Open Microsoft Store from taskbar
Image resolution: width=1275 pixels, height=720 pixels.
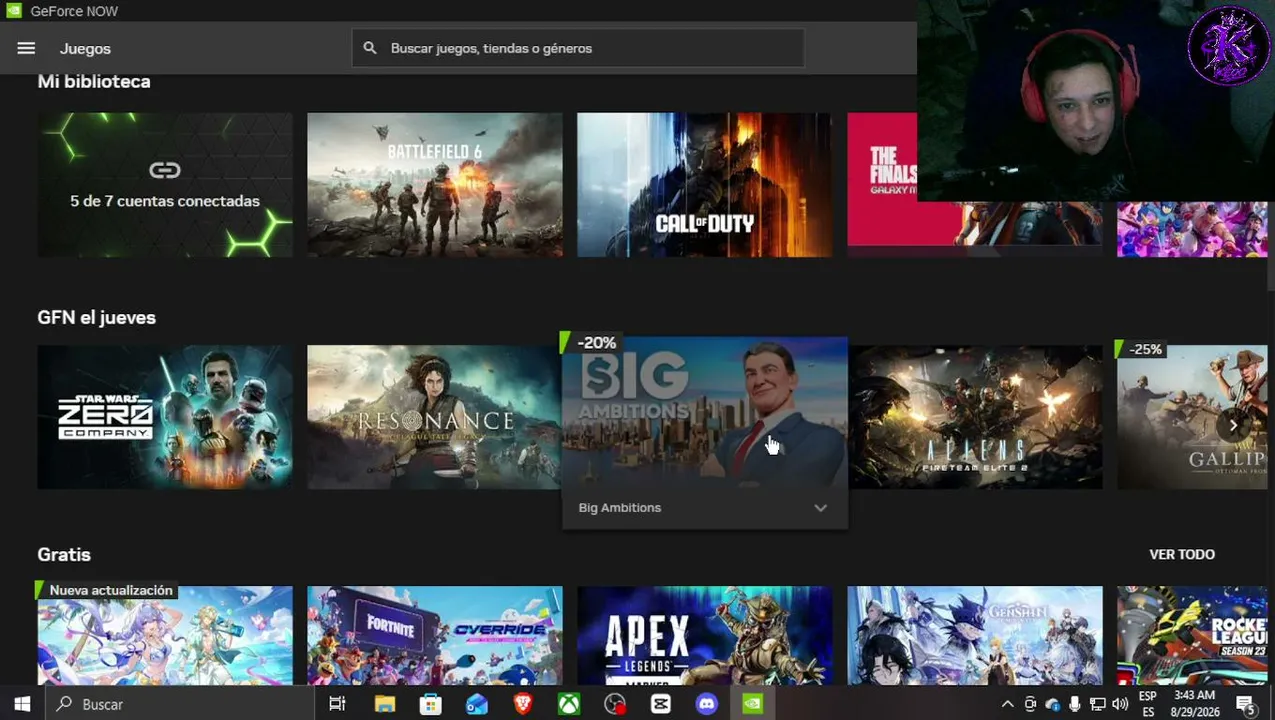[431, 704]
